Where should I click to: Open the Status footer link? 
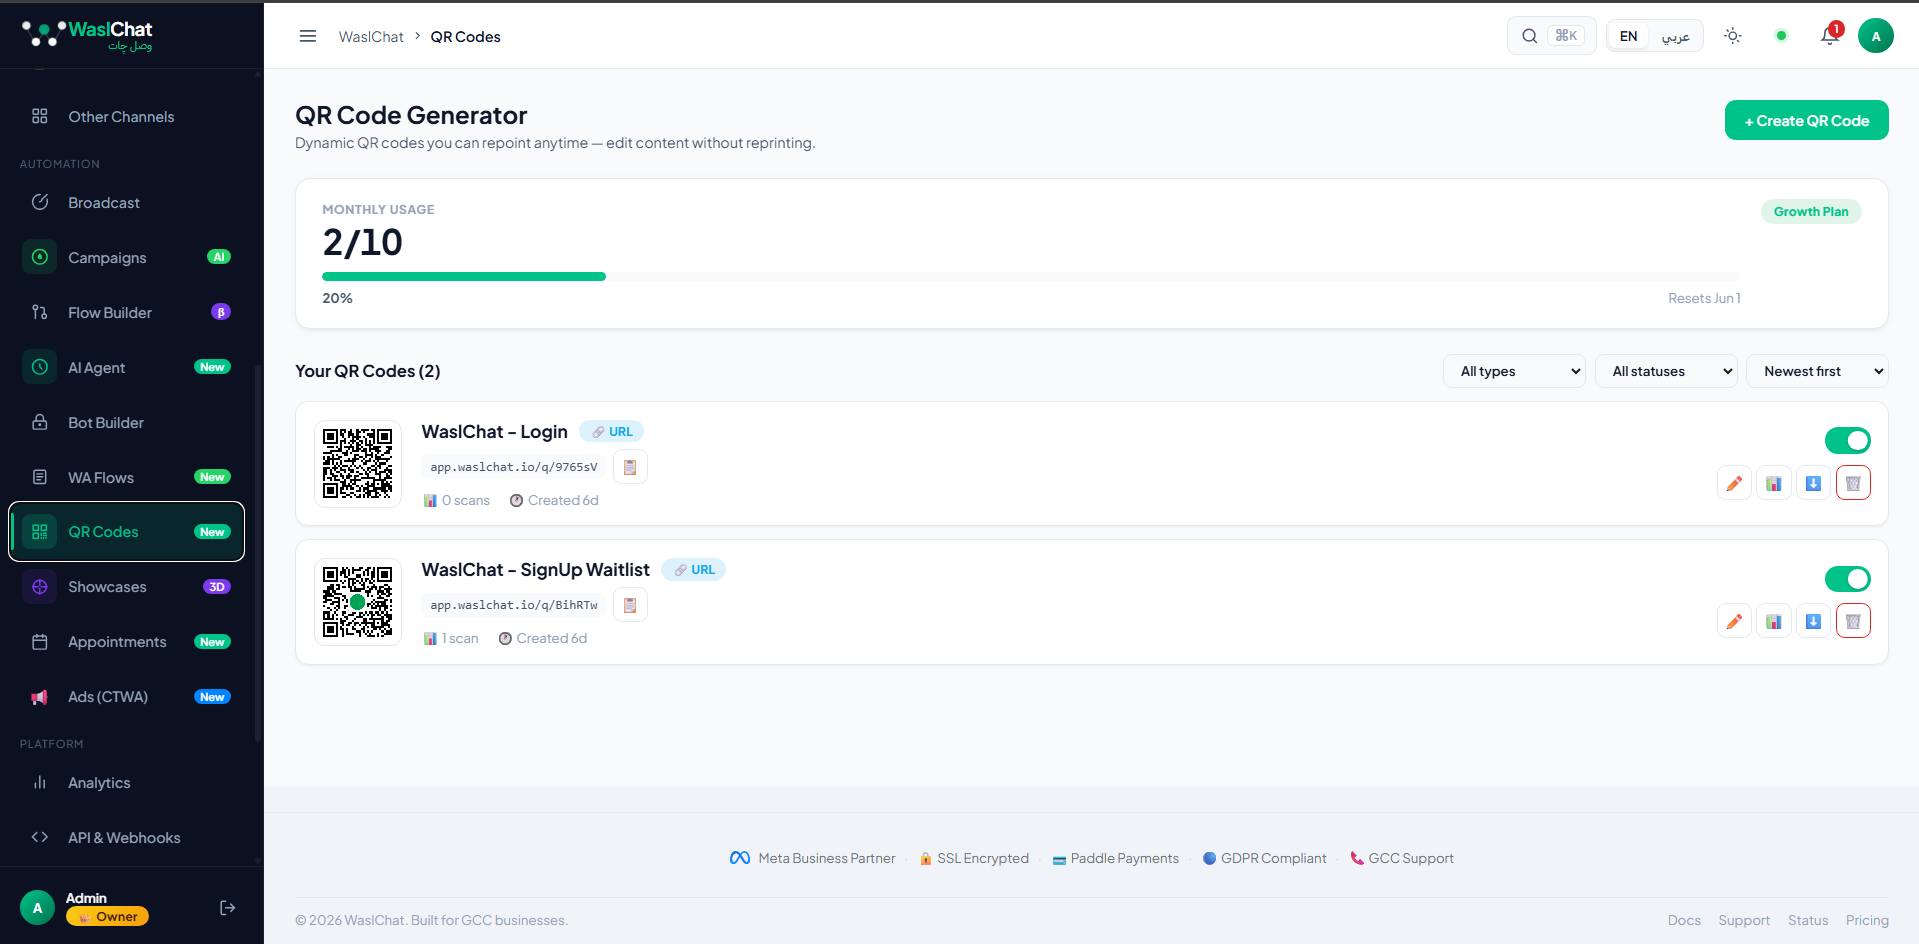click(x=1808, y=920)
